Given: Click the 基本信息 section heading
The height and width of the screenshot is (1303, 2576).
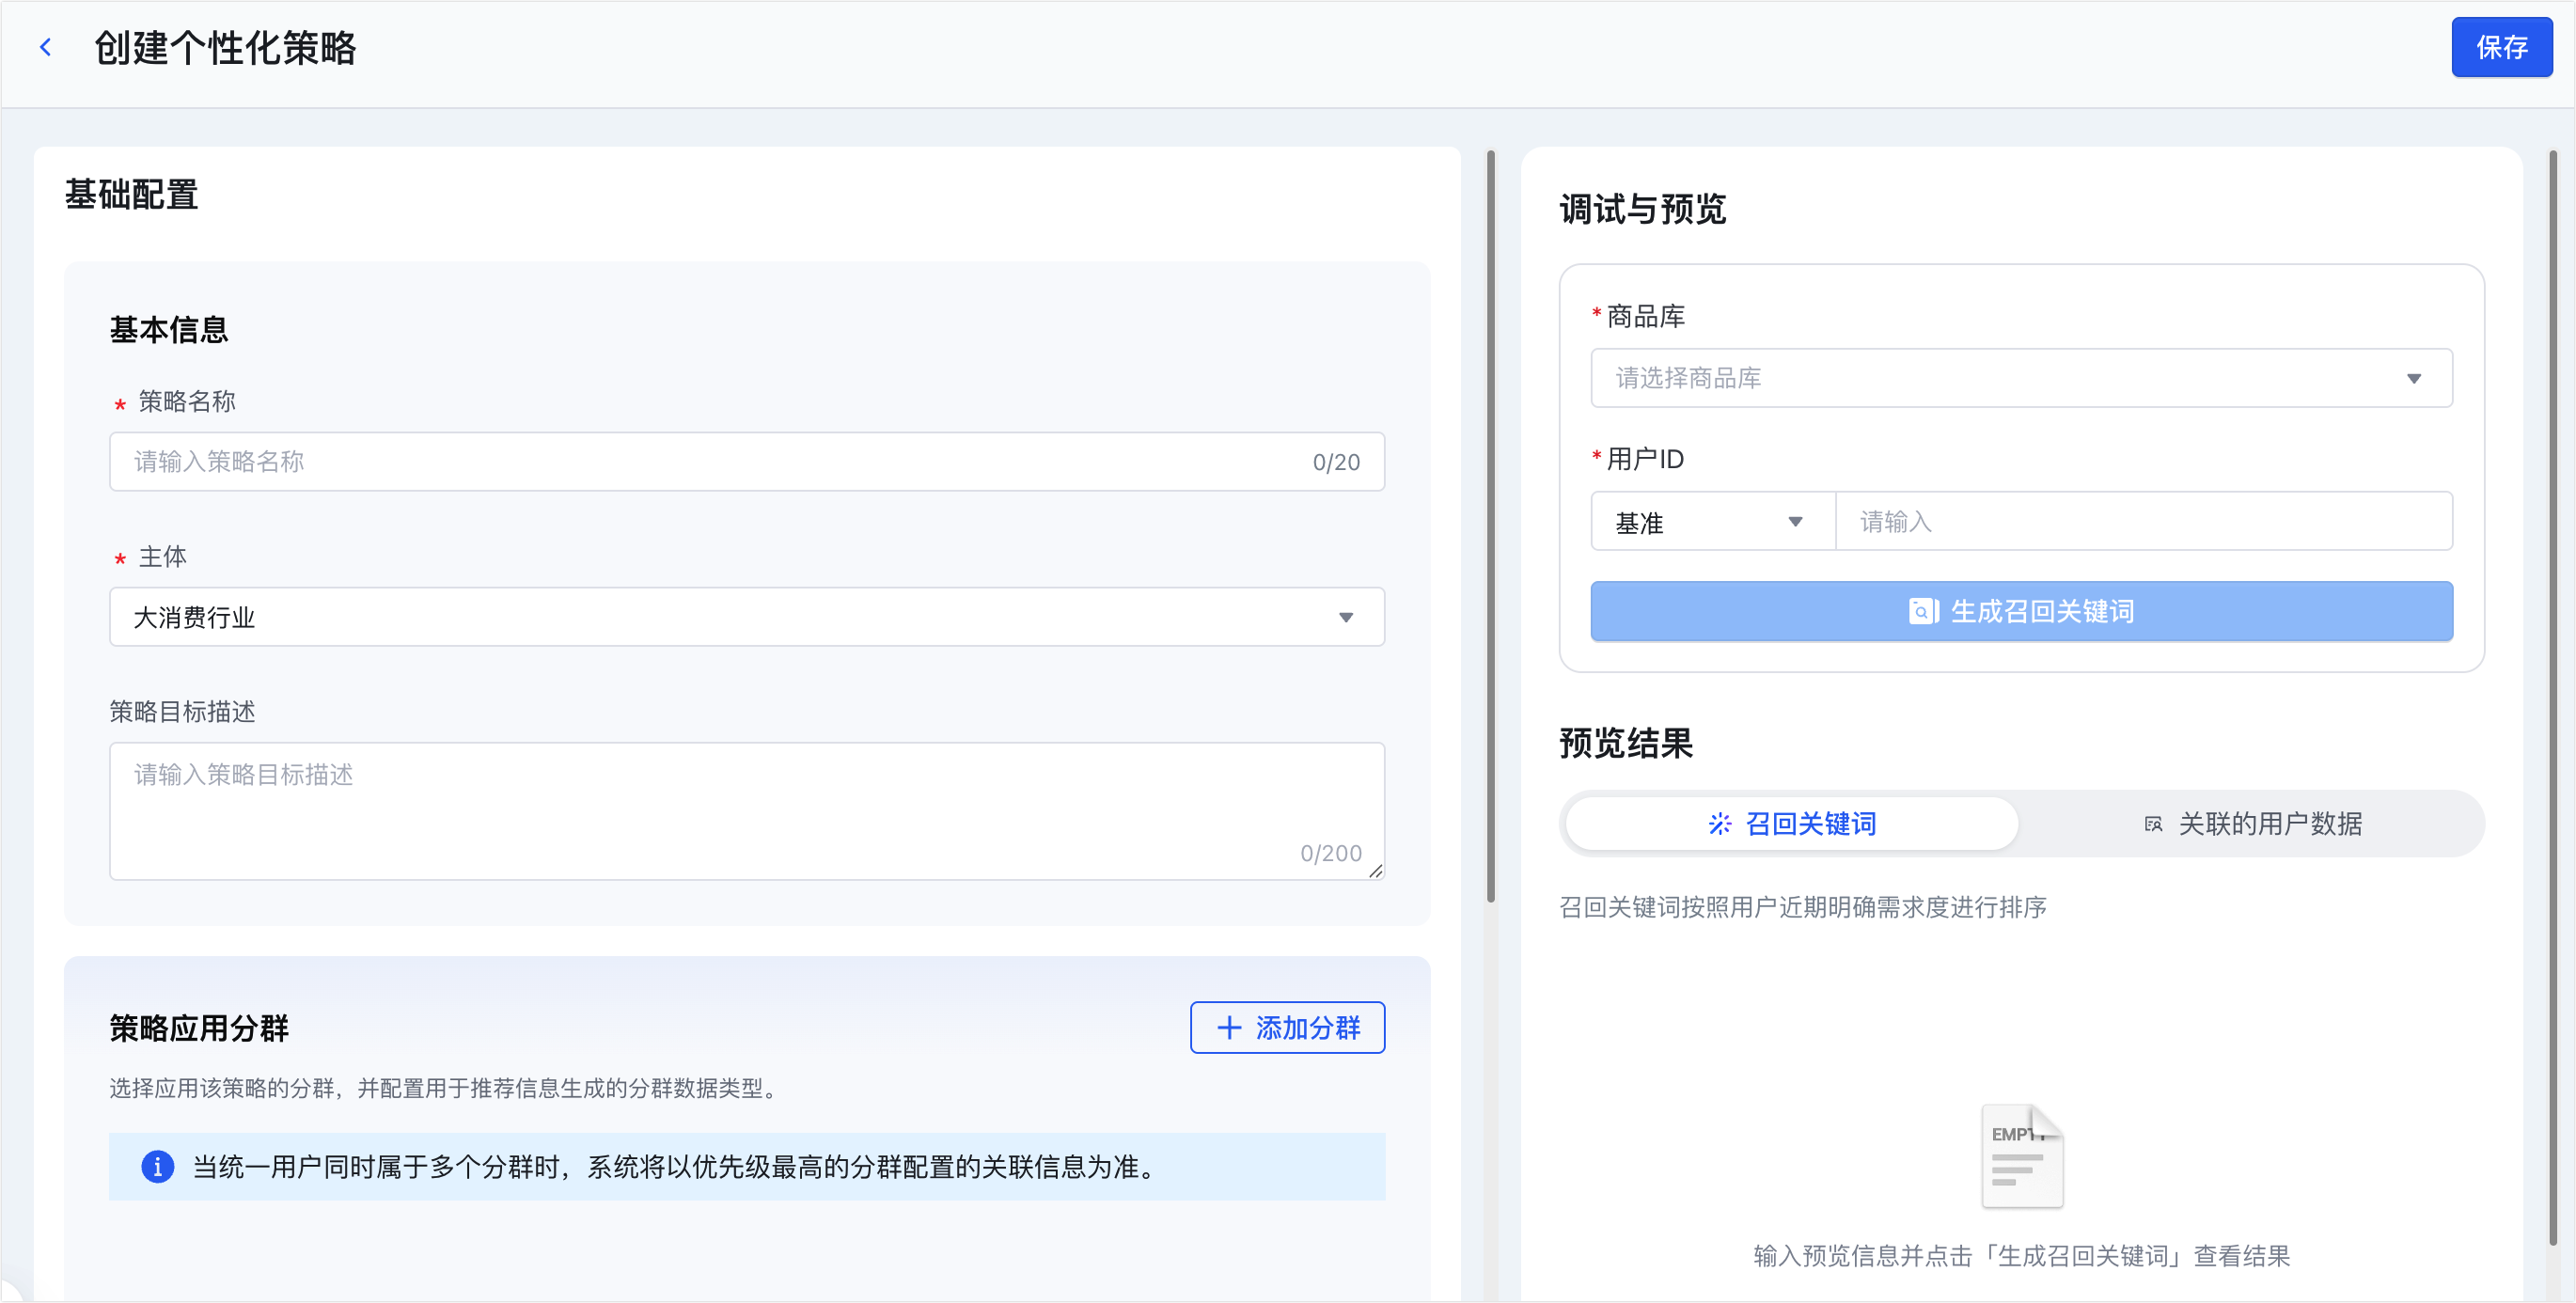Looking at the screenshot, I should pyautogui.click(x=168, y=330).
